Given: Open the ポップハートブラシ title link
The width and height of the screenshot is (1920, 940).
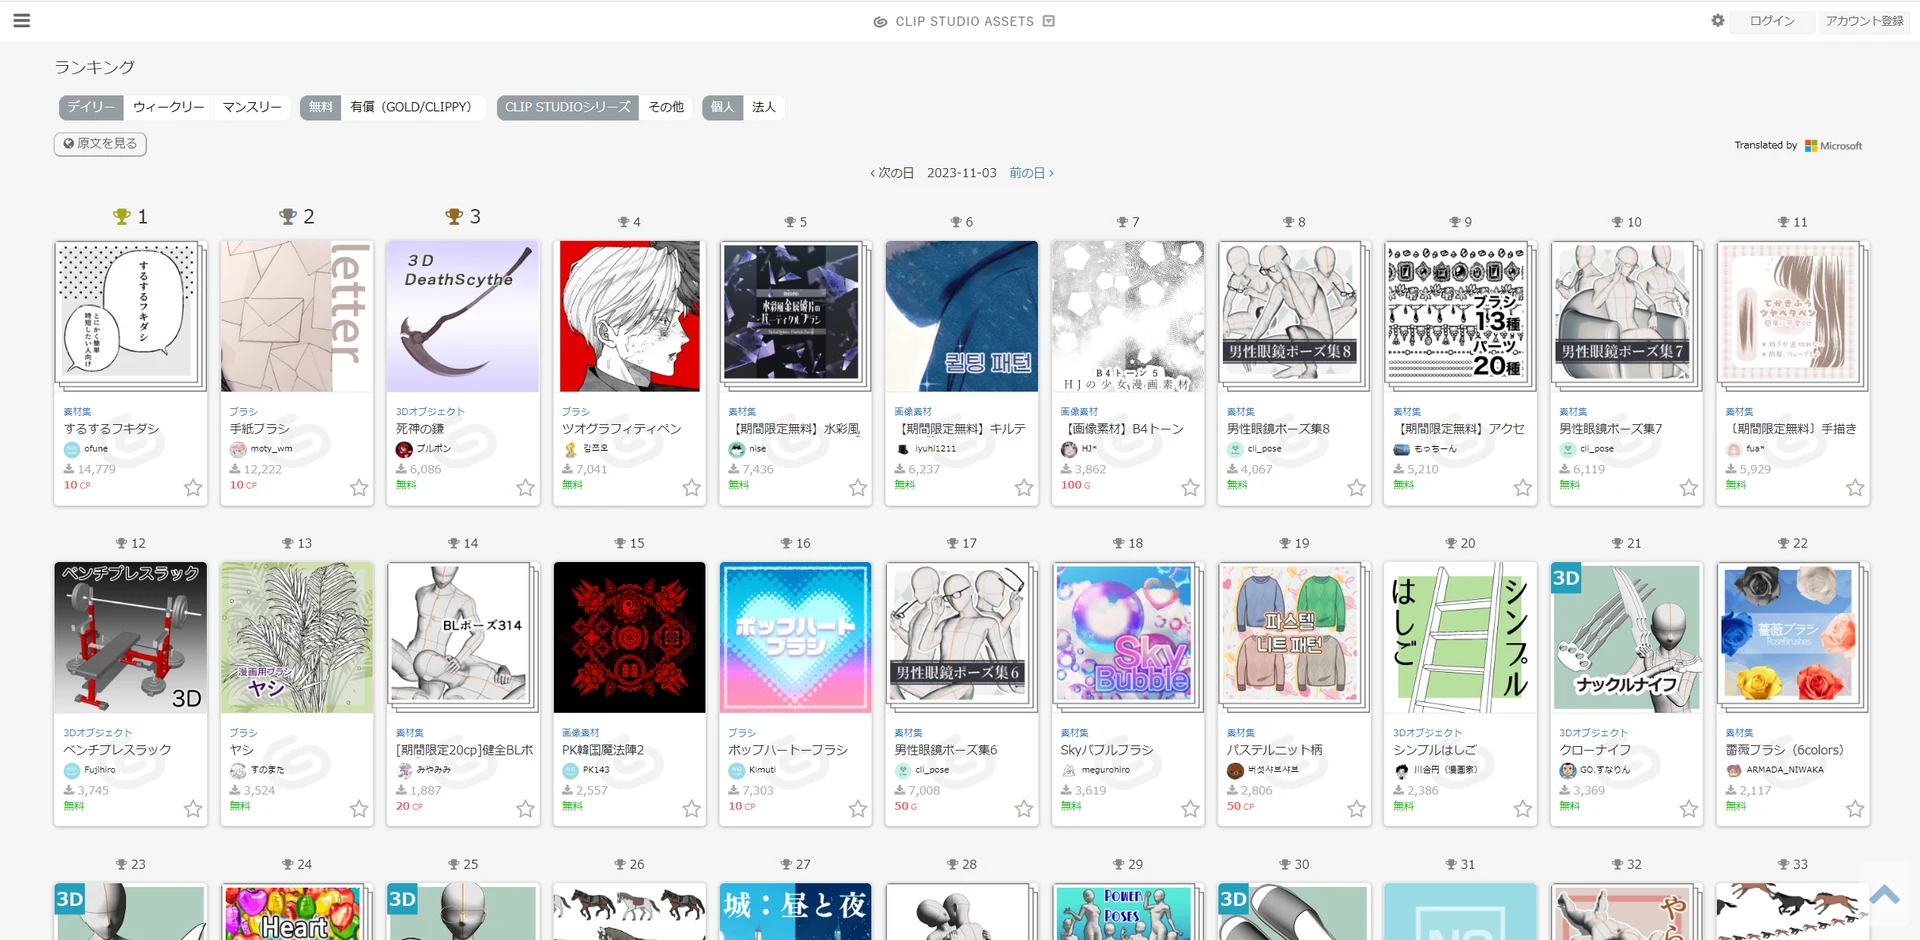Looking at the screenshot, I should pos(788,750).
